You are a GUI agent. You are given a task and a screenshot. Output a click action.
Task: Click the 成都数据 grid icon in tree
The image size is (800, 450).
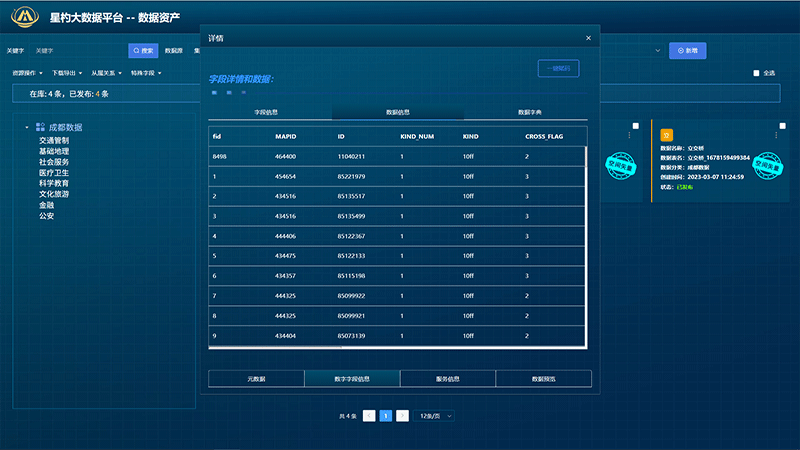coord(40,127)
